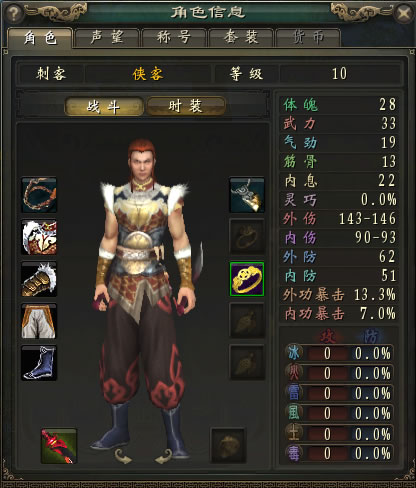
Task: Open the 声望 reputation tab
Action: (x=107, y=38)
